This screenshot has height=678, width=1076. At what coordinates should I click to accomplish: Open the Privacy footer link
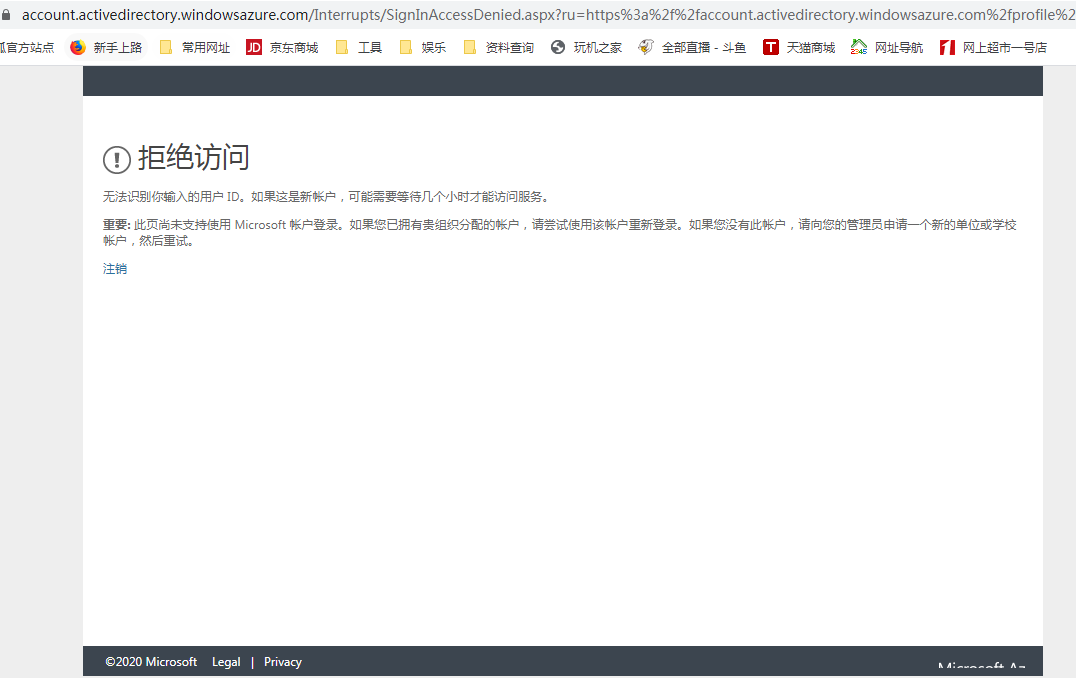[x=283, y=662]
